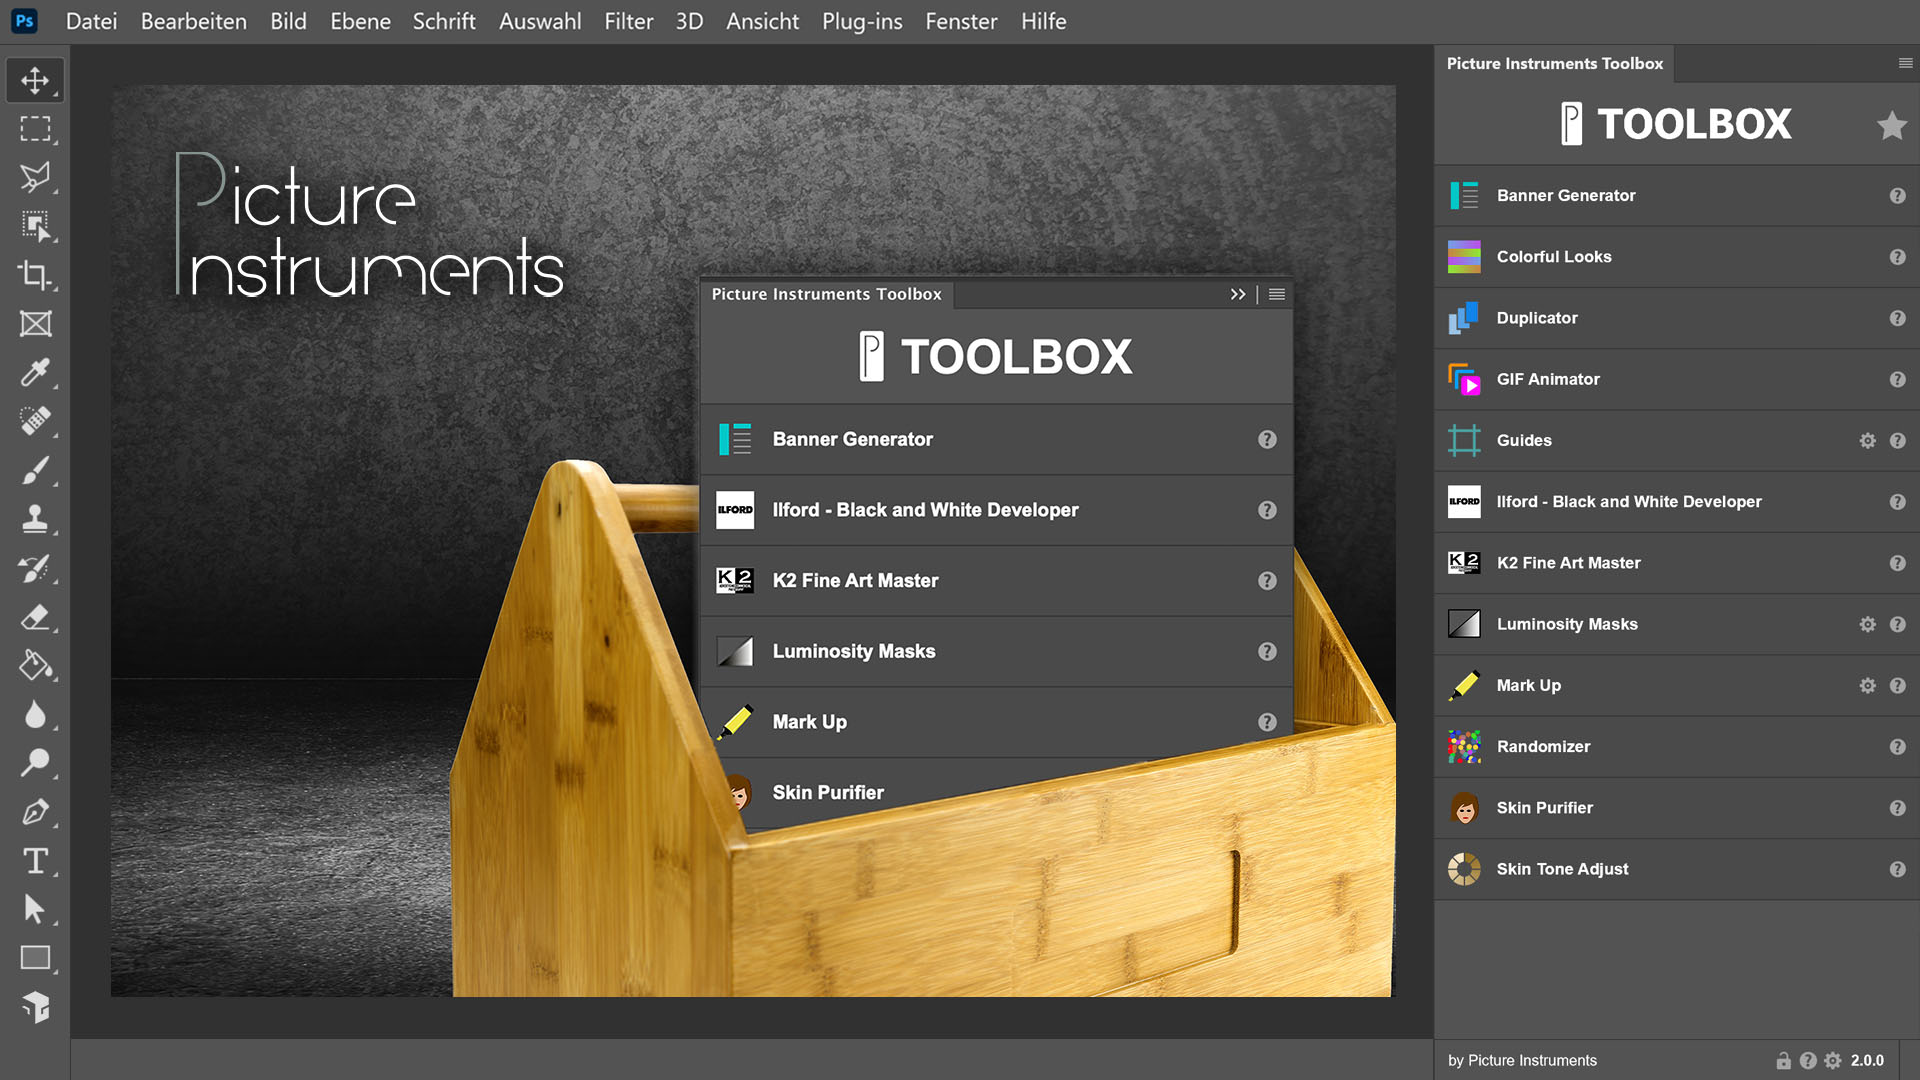Show help for Banner Generator in right panel
This screenshot has height=1080, width=1920.
(1897, 196)
